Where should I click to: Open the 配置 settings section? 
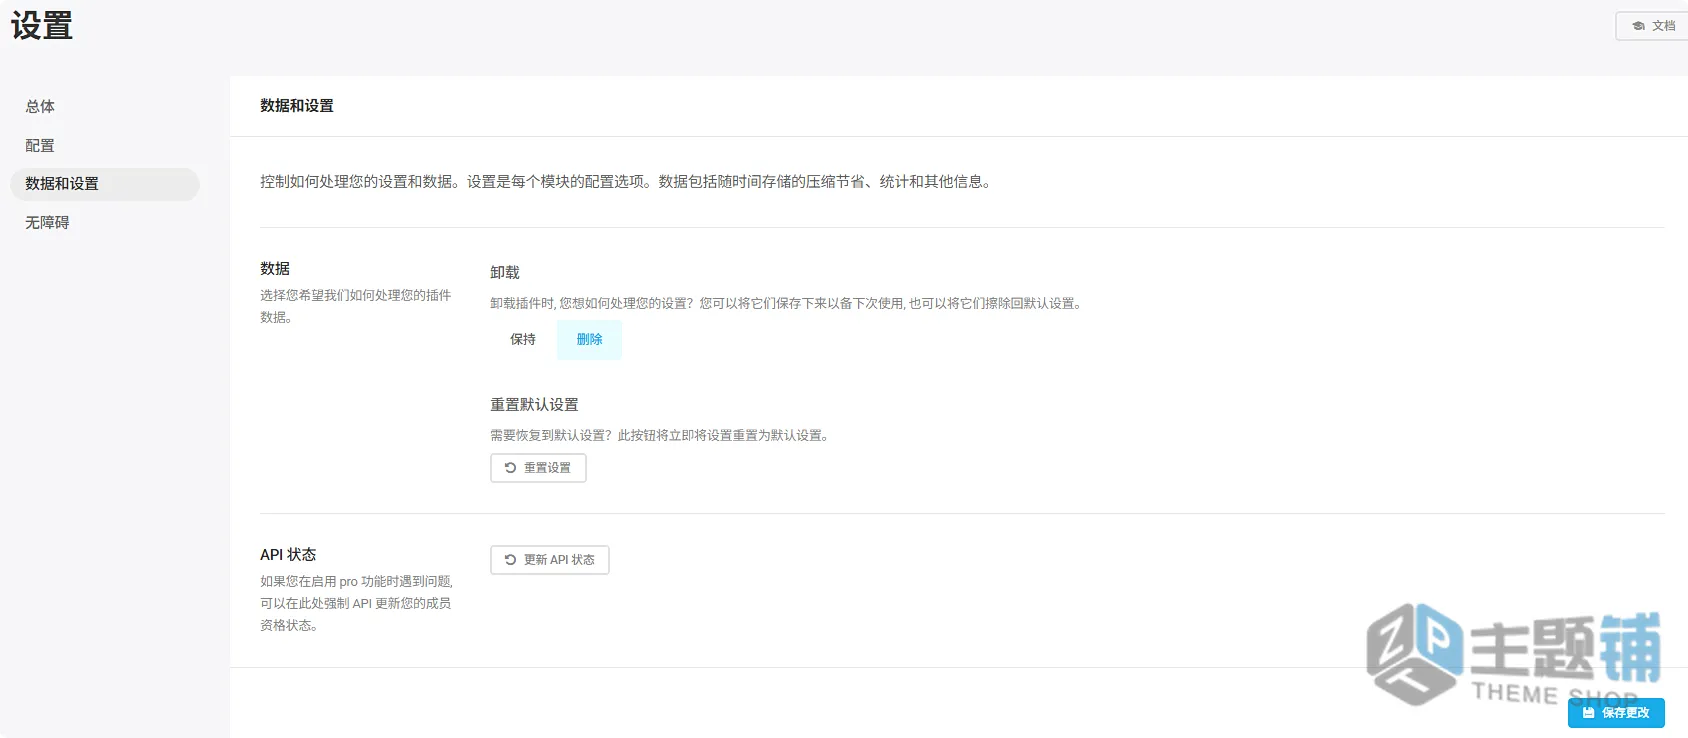click(x=40, y=145)
